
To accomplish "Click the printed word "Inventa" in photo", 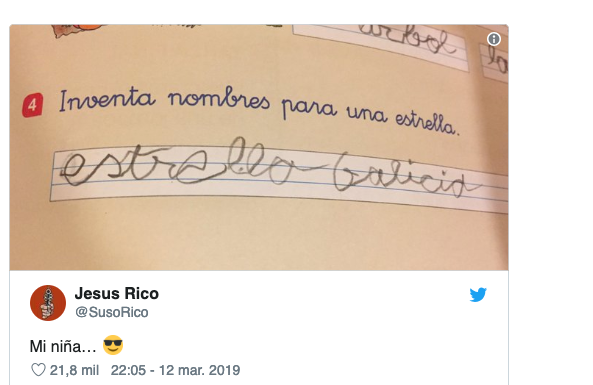I will click(107, 99).
